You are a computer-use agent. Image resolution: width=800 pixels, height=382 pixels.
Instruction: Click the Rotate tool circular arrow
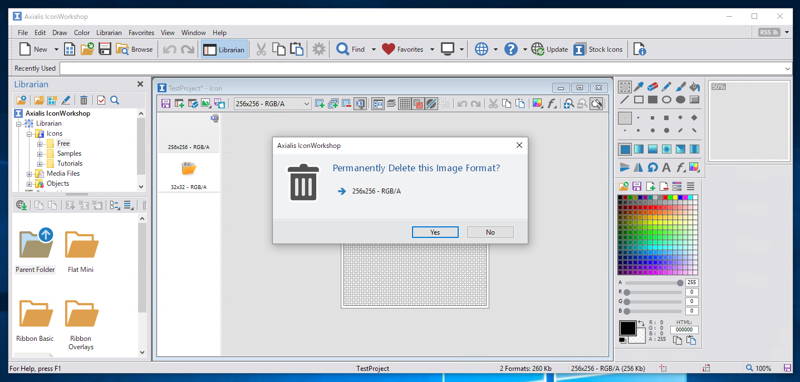[653, 167]
